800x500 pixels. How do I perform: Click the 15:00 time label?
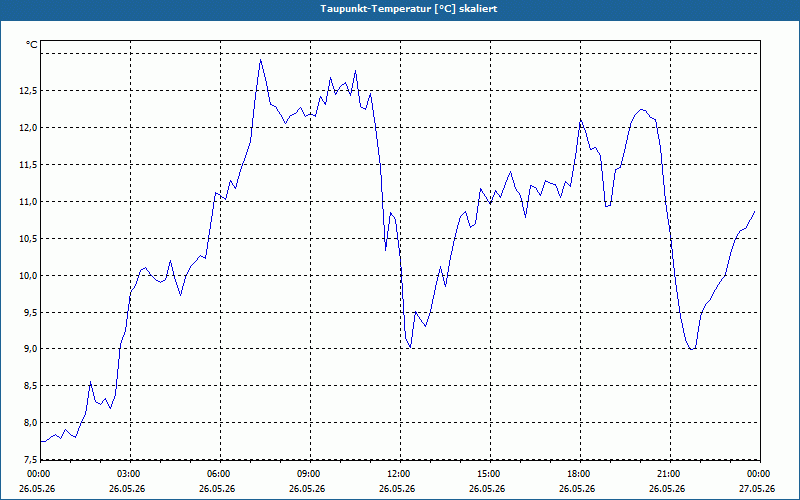pyautogui.click(x=489, y=474)
